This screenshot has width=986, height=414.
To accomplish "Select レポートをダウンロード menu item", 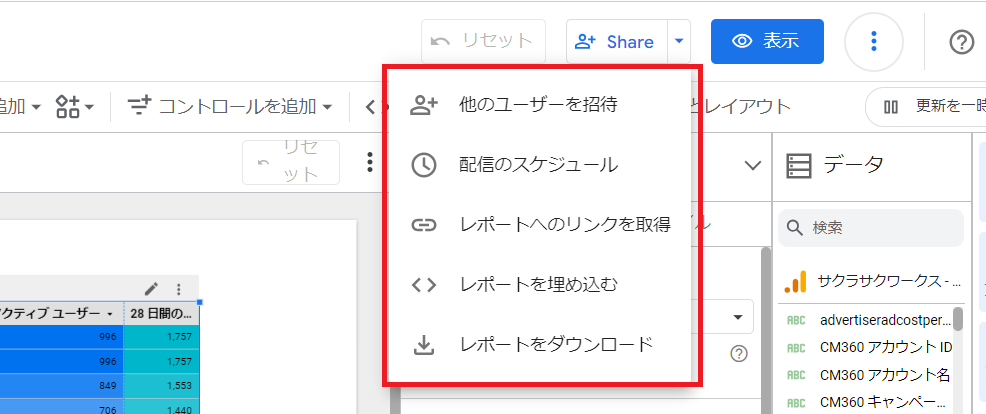I will [539, 344].
